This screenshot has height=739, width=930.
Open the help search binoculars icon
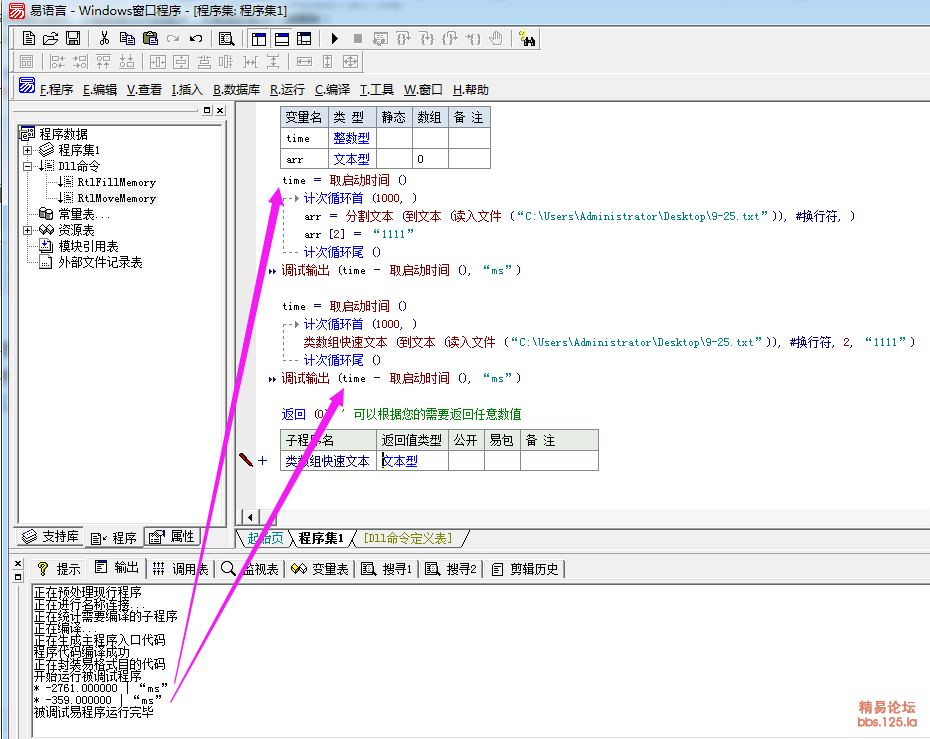pos(527,39)
